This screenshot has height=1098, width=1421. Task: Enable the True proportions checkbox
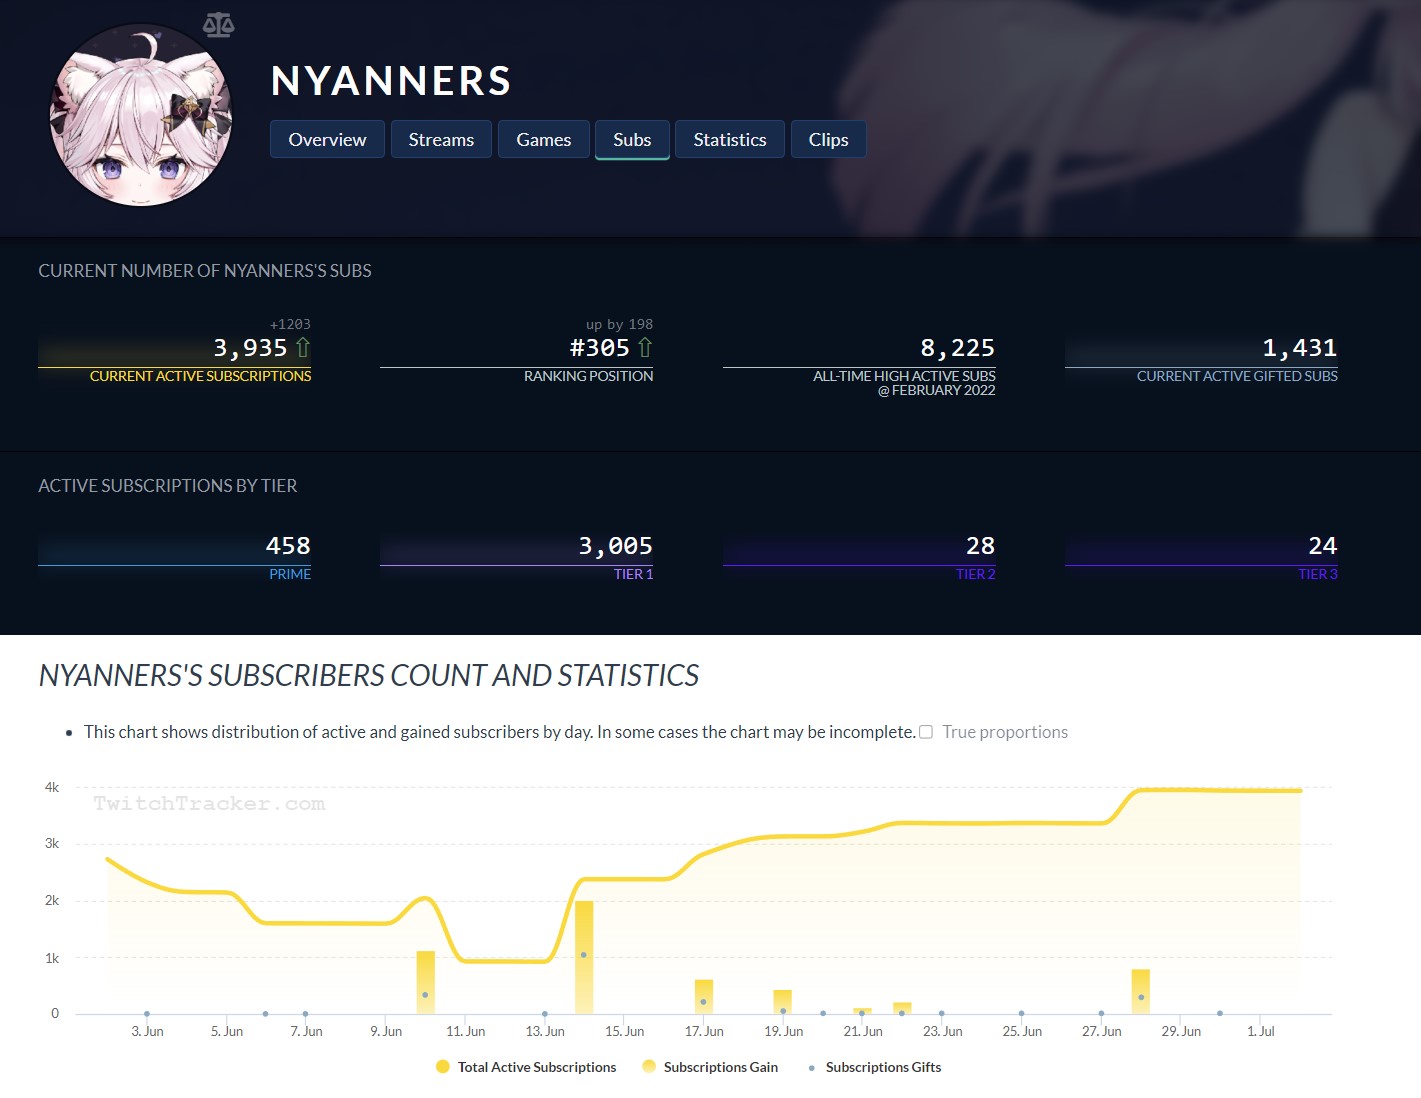[926, 732]
